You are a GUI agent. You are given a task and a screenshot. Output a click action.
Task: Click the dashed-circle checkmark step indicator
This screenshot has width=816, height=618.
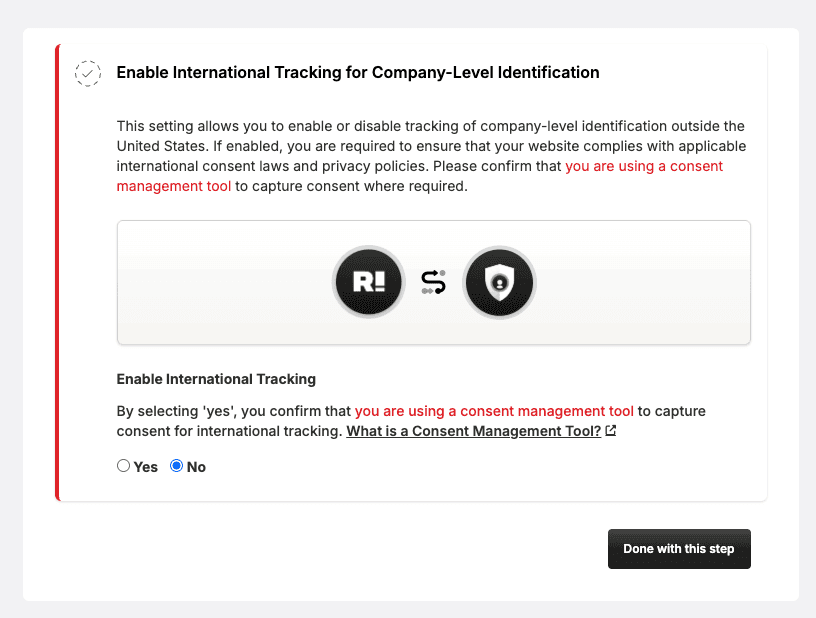pyautogui.click(x=88, y=73)
